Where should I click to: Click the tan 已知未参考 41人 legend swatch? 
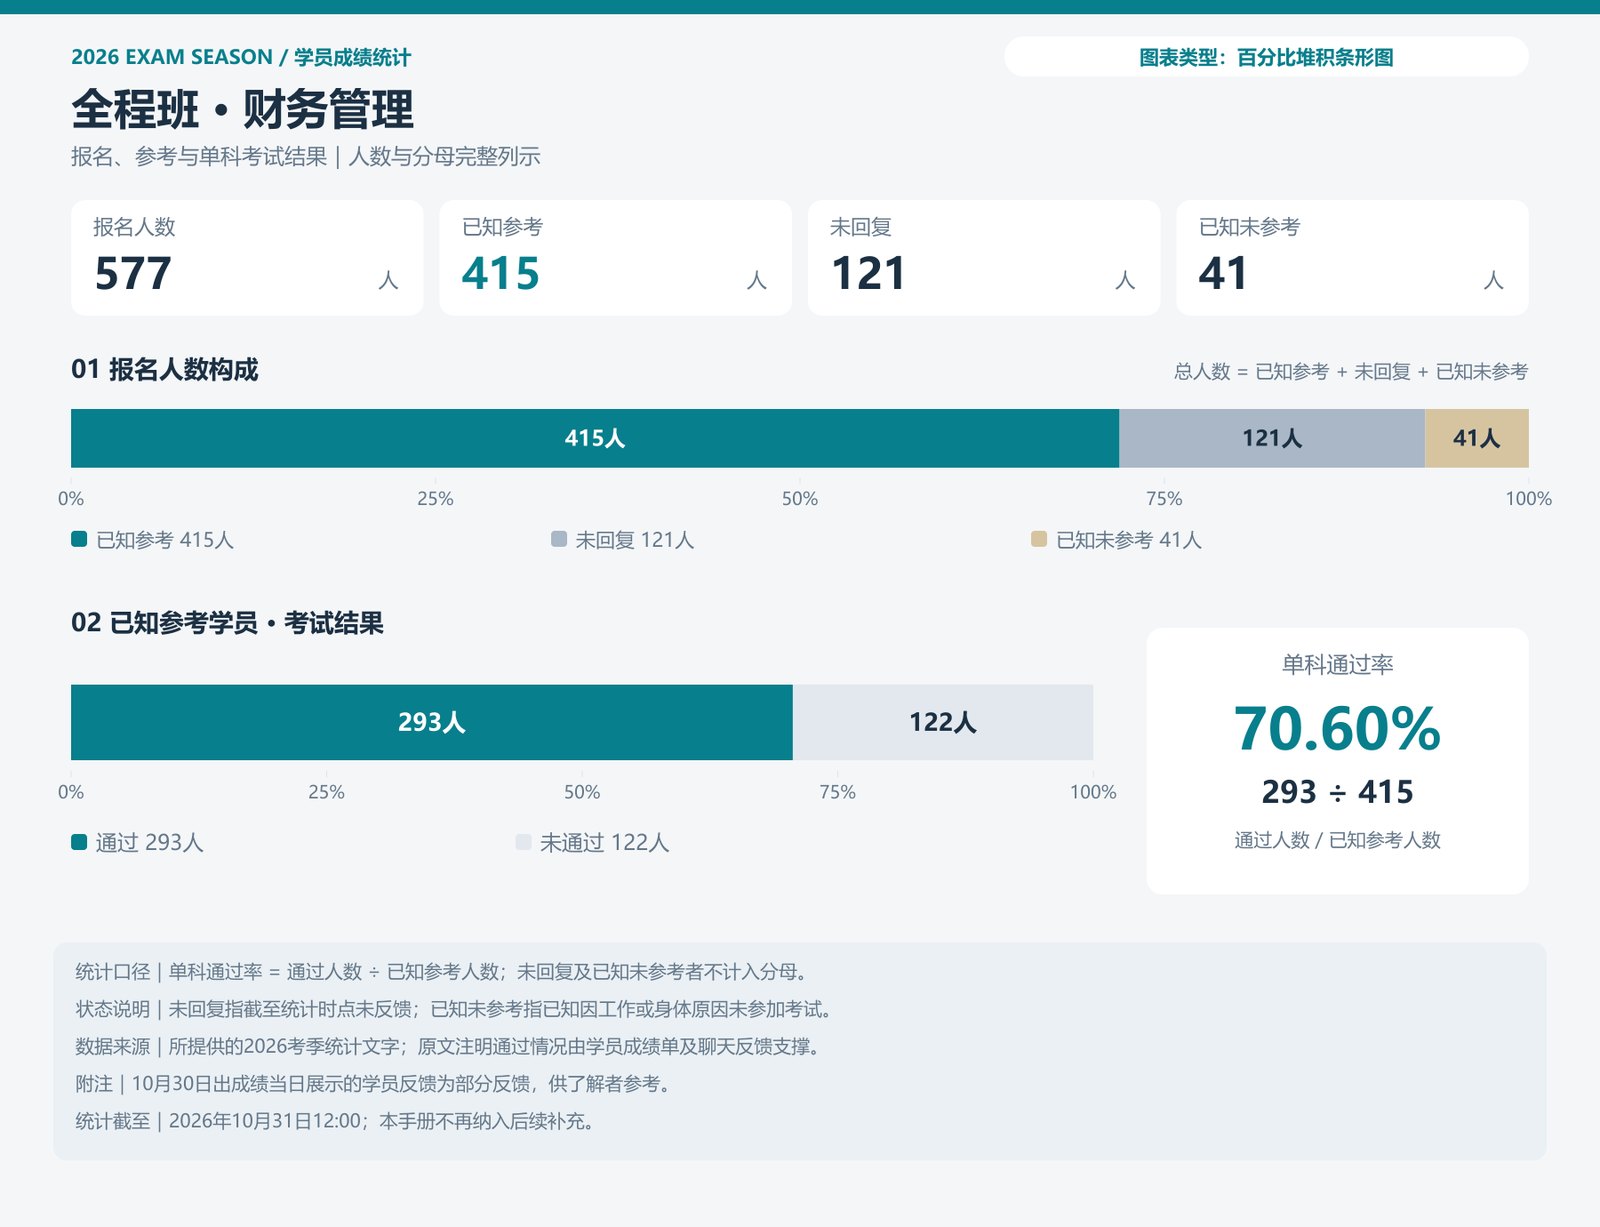click(1039, 539)
